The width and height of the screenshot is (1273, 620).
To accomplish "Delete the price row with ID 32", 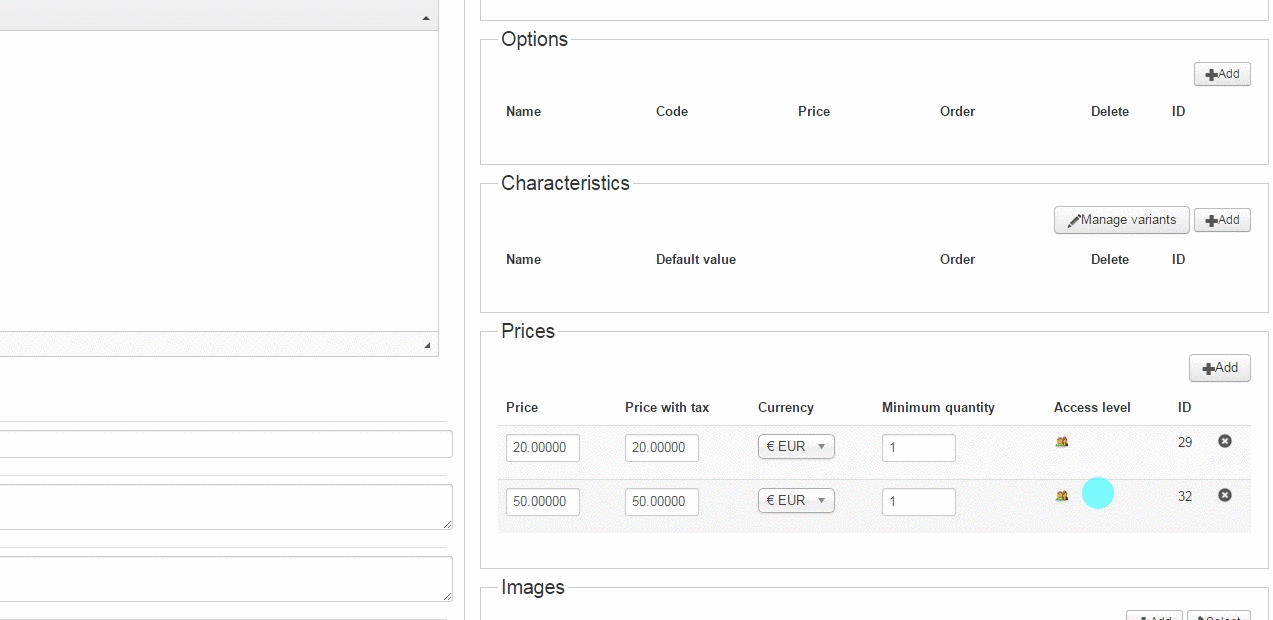I will (x=1224, y=495).
